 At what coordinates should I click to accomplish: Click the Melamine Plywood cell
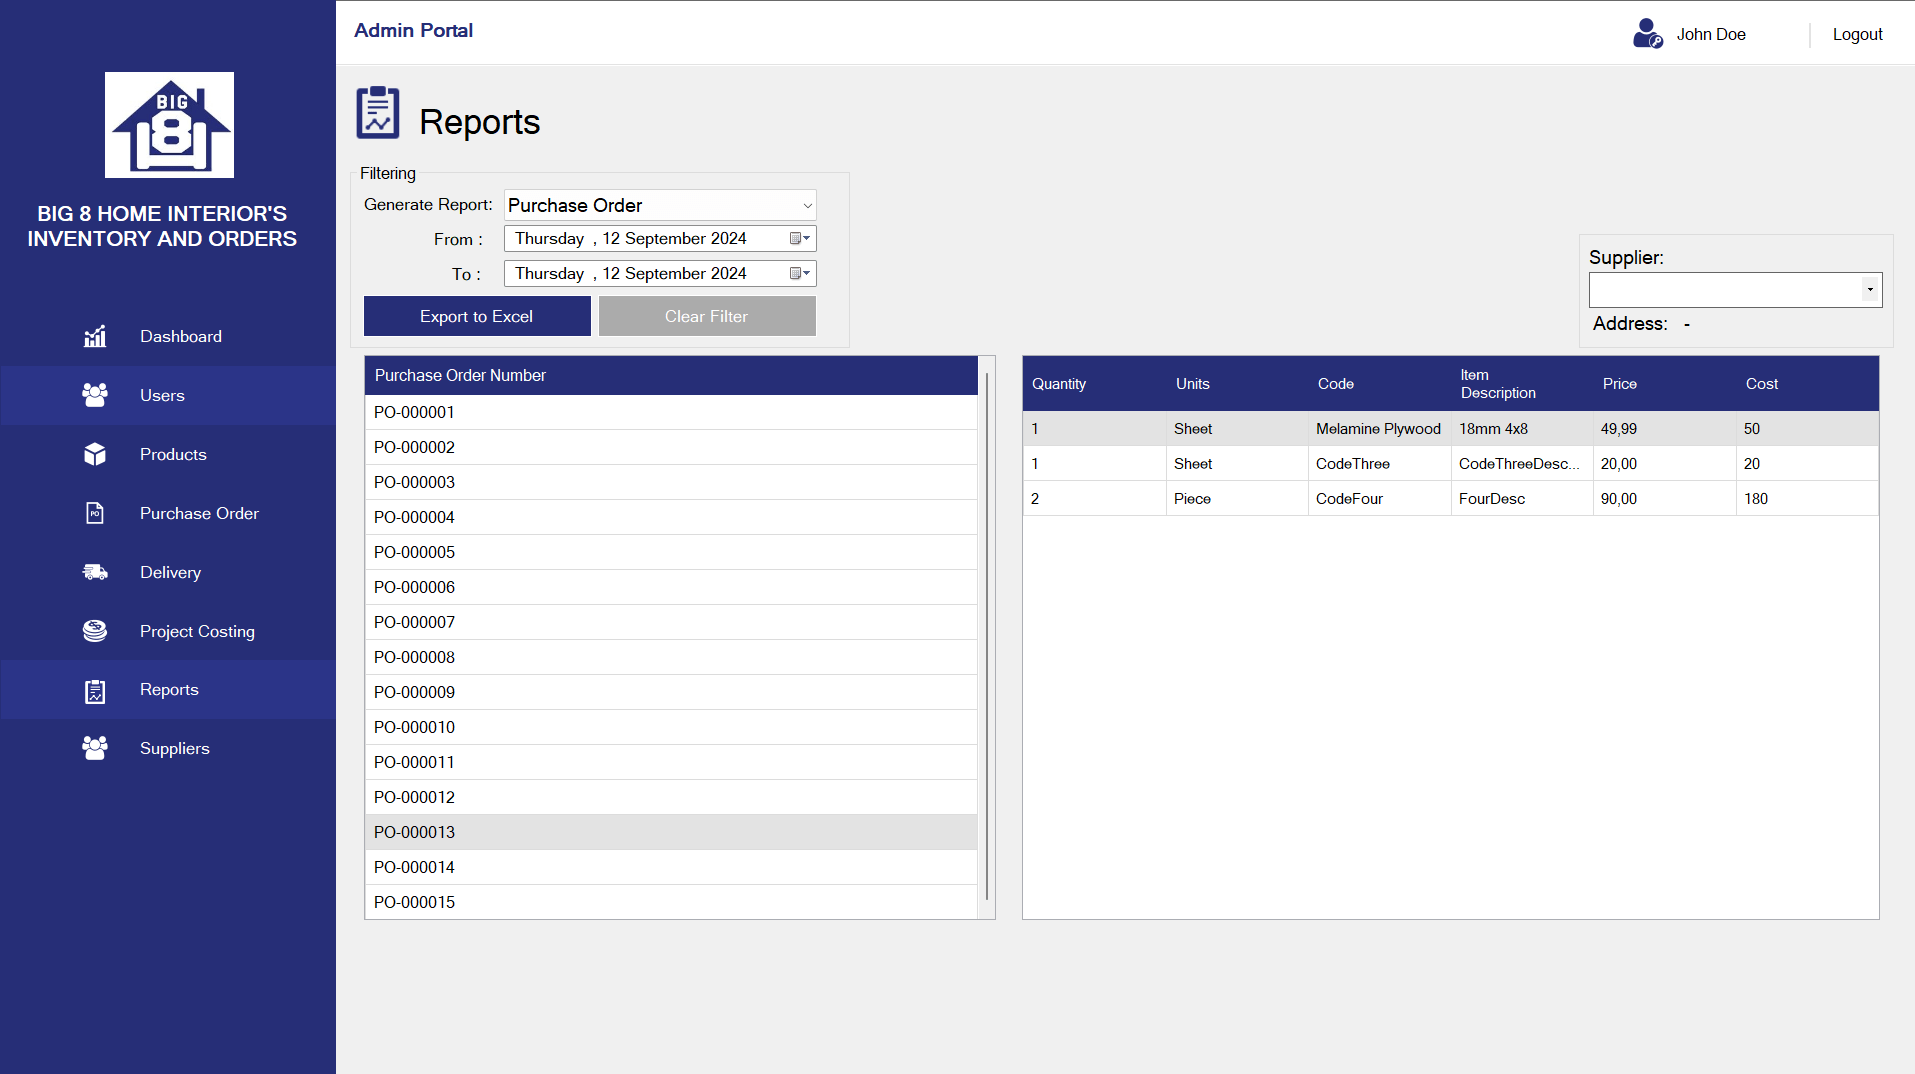1380,429
